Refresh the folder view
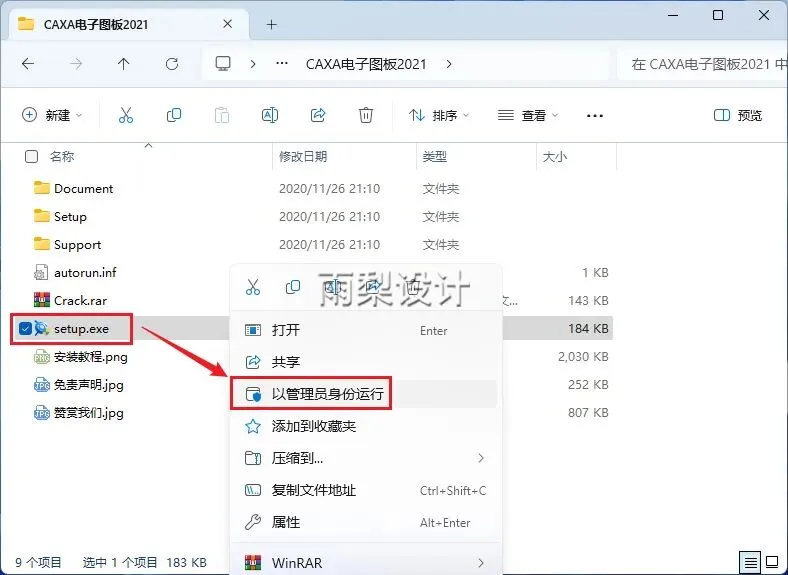This screenshot has width=788, height=575. 172,64
